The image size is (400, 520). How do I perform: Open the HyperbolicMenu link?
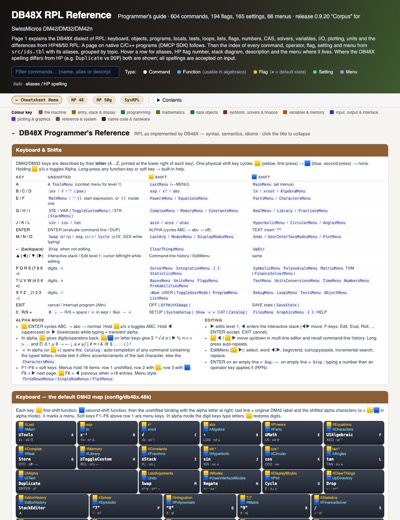coord(269,222)
